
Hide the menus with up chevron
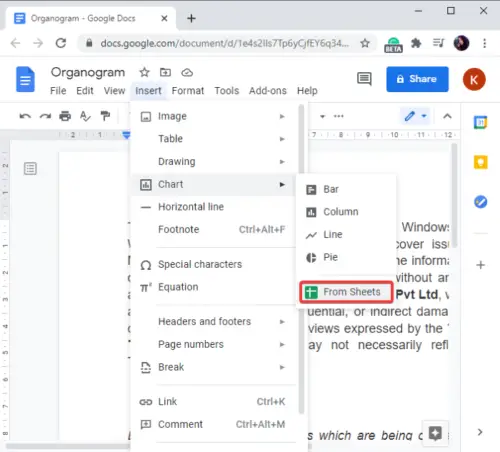point(447,116)
